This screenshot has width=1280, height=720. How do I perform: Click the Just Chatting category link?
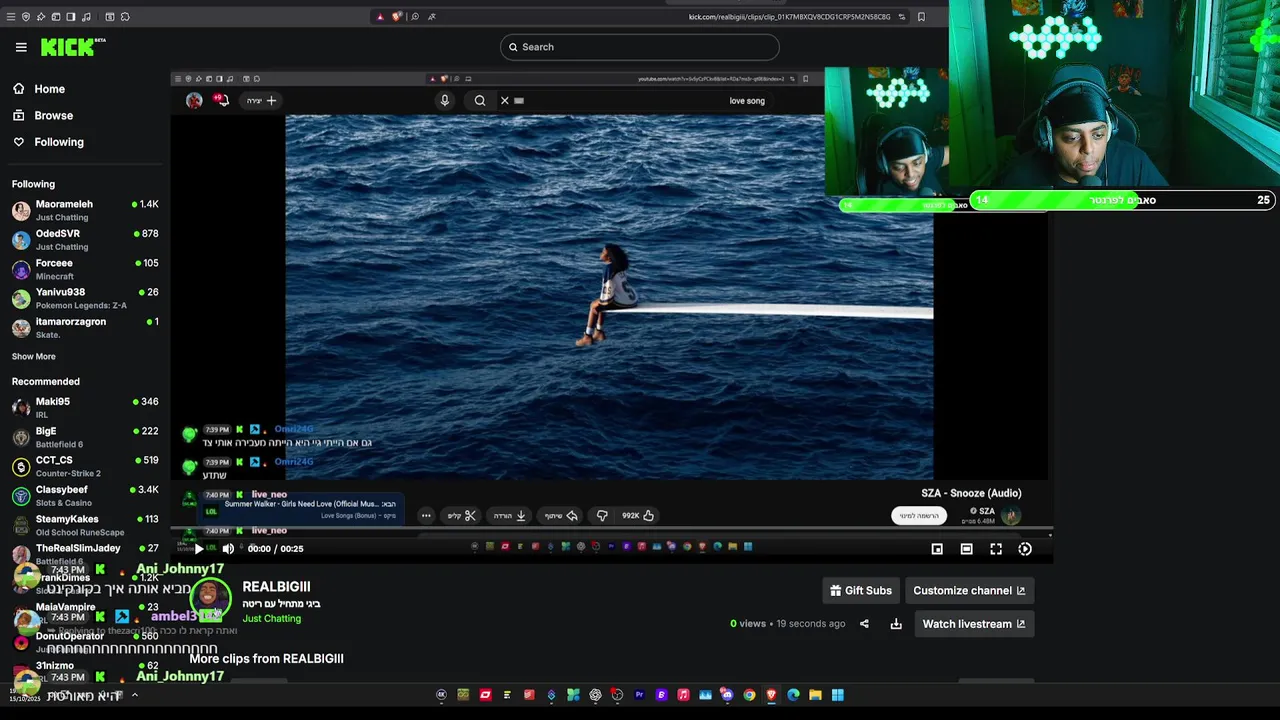(271, 619)
